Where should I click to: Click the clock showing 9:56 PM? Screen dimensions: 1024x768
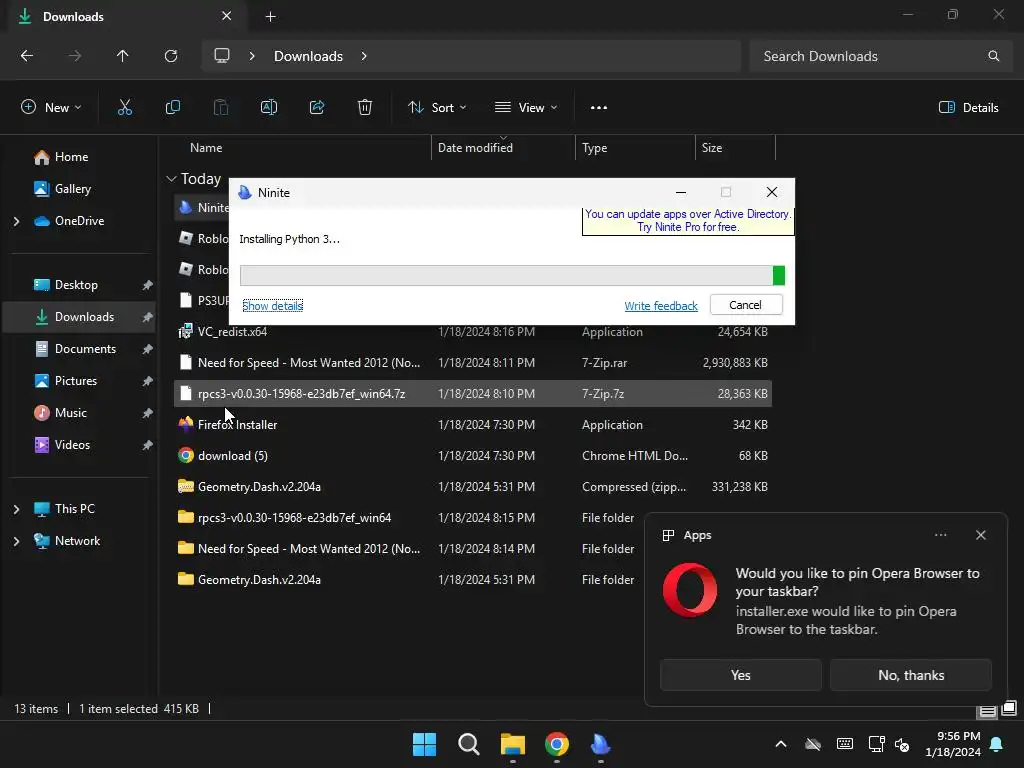point(952,744)
